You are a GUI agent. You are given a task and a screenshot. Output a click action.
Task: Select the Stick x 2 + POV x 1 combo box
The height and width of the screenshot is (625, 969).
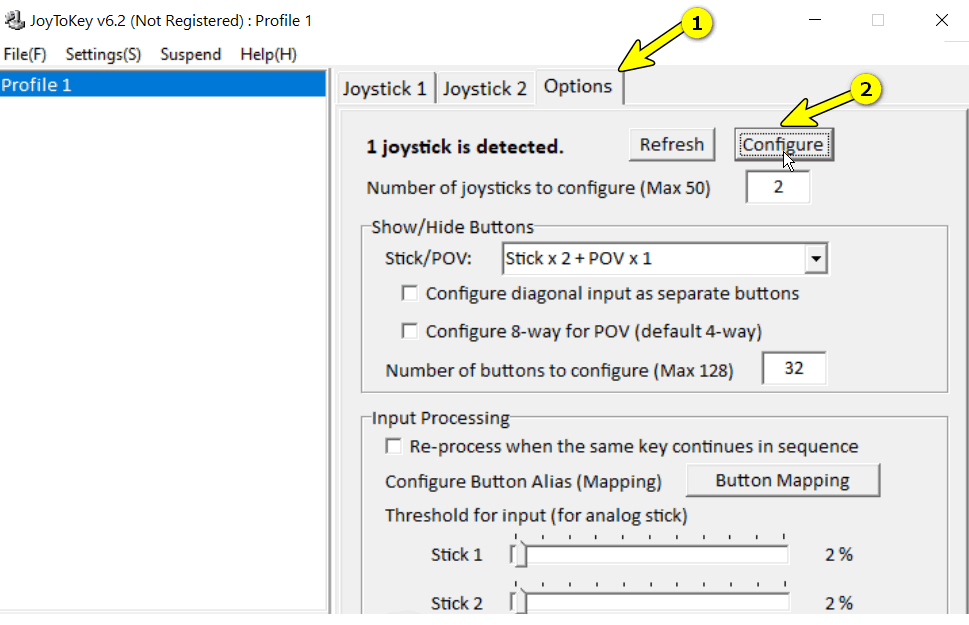click(x=655, y=259)
